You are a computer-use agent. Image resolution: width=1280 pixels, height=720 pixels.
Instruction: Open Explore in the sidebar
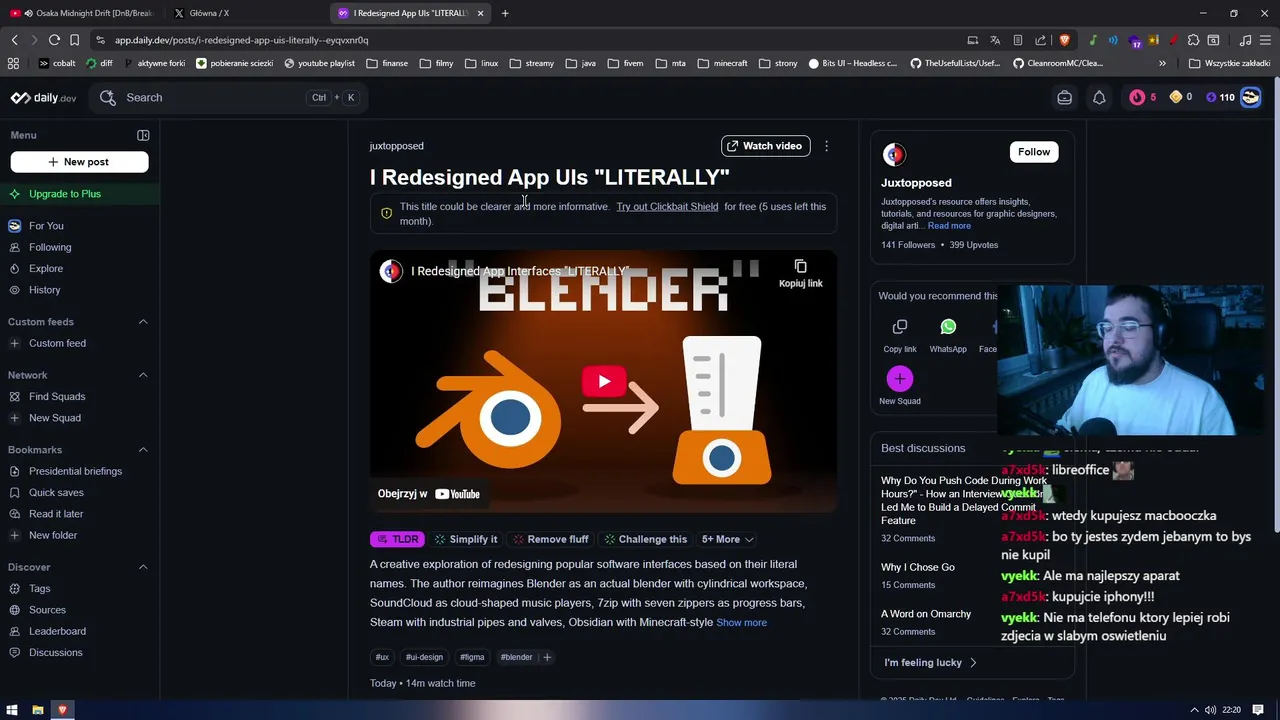[46, 268]
